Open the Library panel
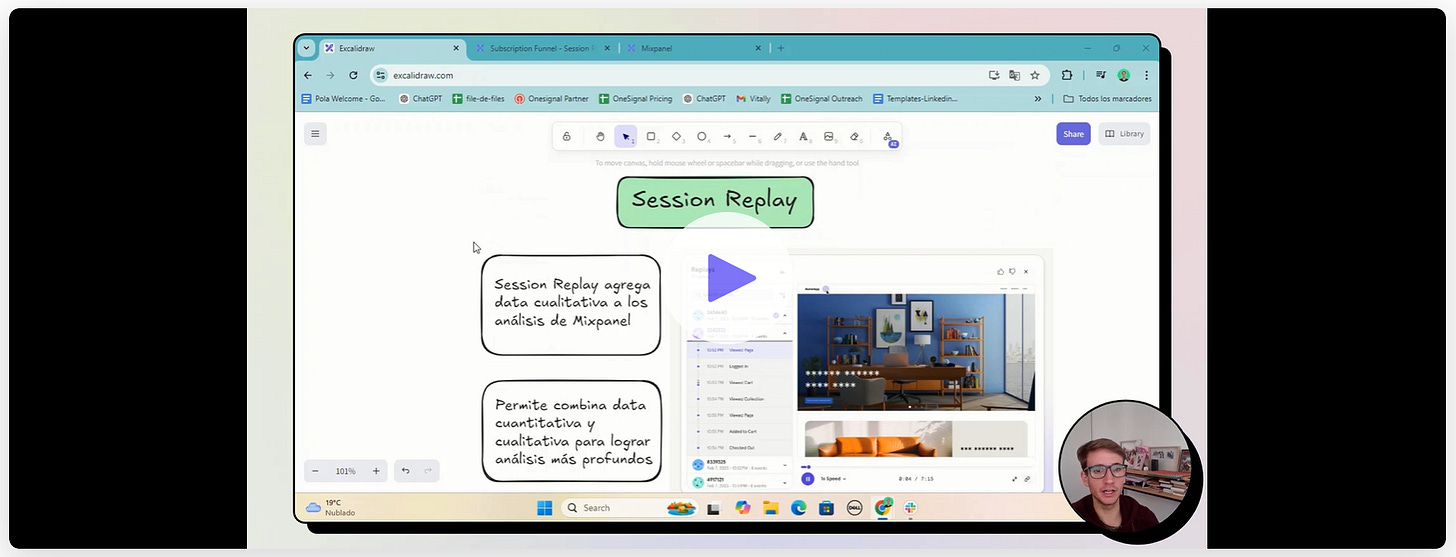1456x557 pixels. click(x=1124, y=134)
